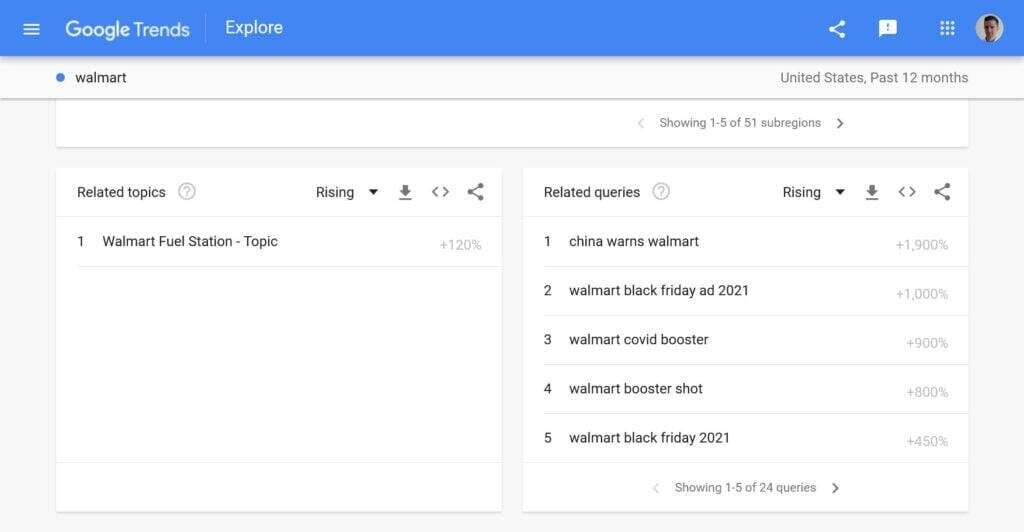This screenshot has height=532, width=1024.
Task: Open the send feedback icon
Action: click(x=888, y=29)
